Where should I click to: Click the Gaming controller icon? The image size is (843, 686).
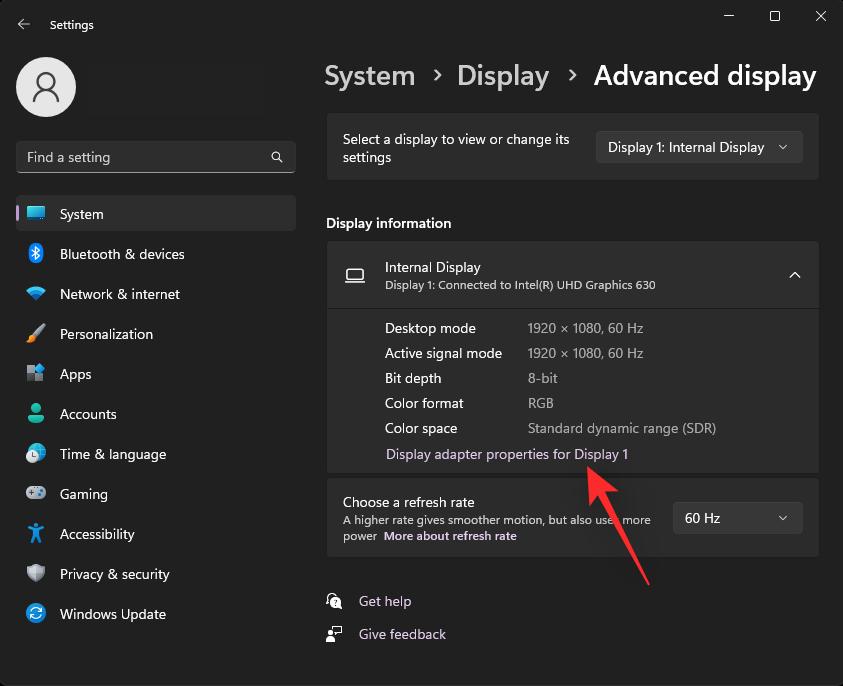click(36, 494)
